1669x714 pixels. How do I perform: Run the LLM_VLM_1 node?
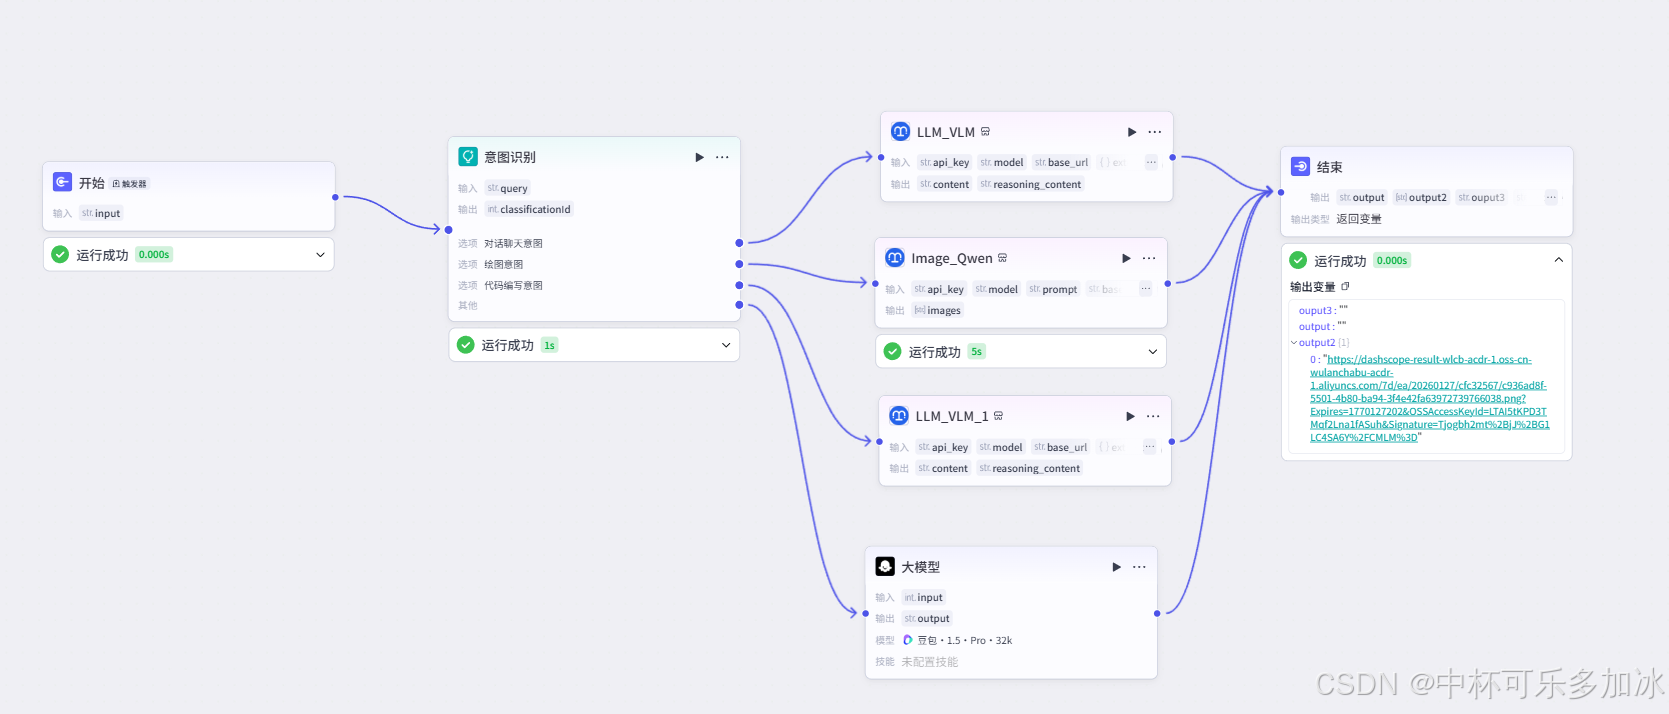(x=1130, y=416)
